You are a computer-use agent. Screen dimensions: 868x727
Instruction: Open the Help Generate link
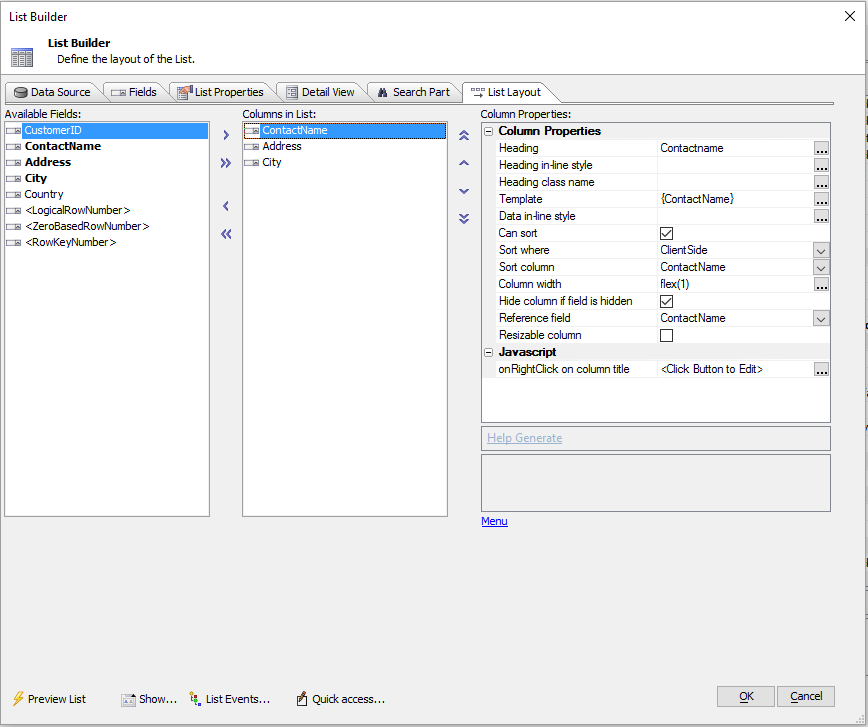(524, 438)
